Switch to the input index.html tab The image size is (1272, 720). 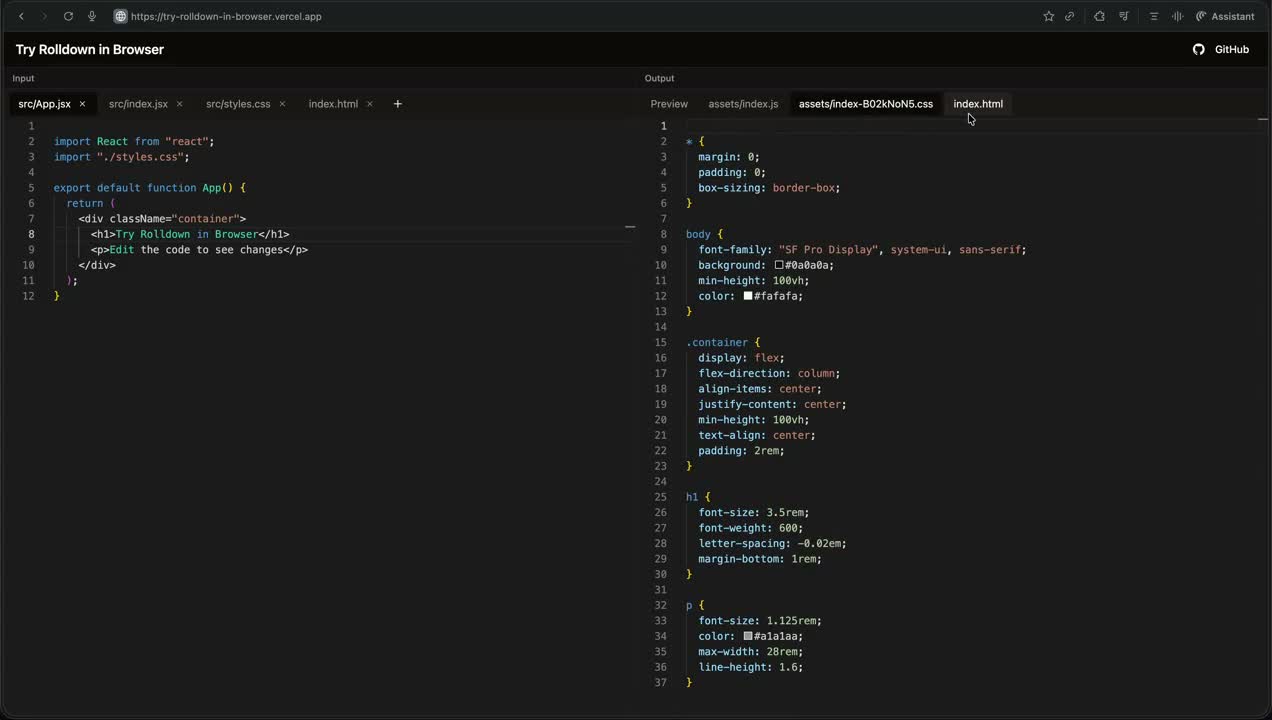coord(333,104)
